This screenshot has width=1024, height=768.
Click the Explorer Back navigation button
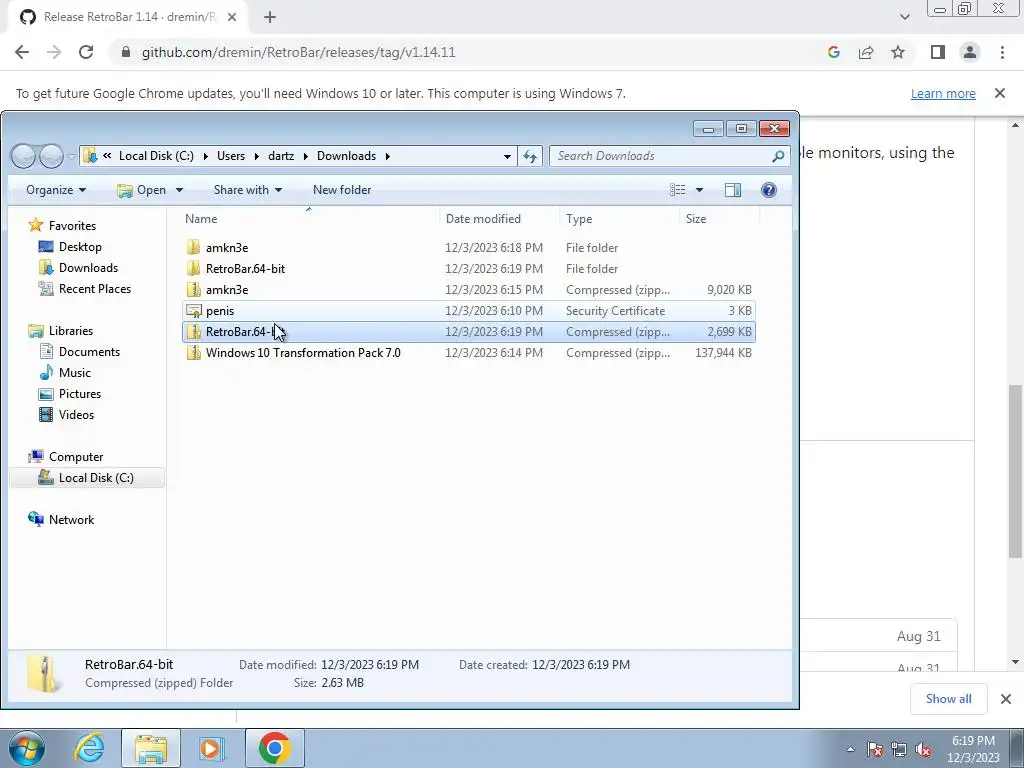pos(24,155)
